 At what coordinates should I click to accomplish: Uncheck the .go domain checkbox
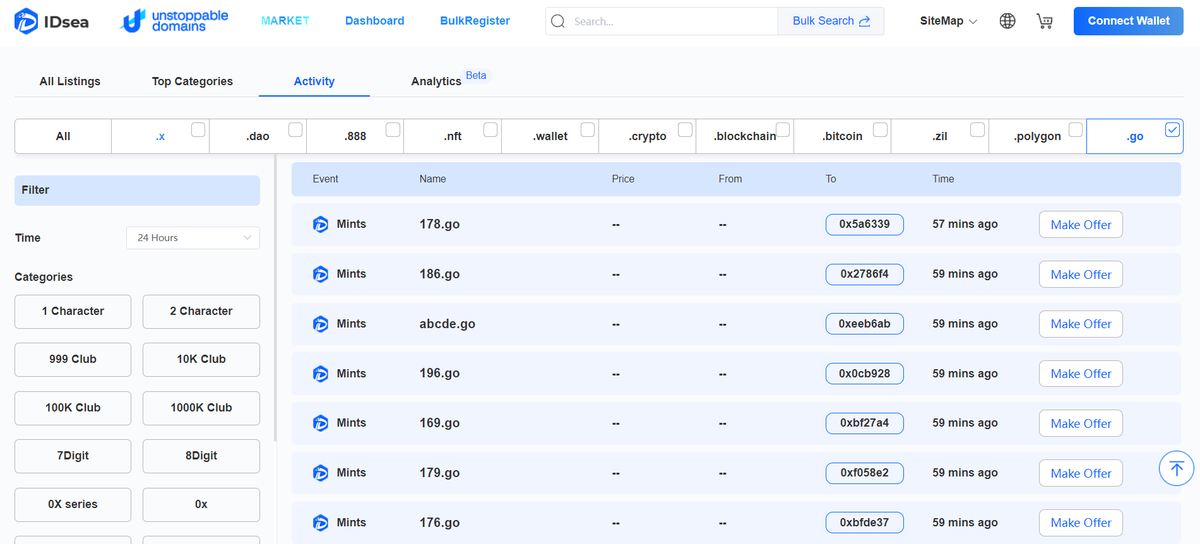[1172, 129]
